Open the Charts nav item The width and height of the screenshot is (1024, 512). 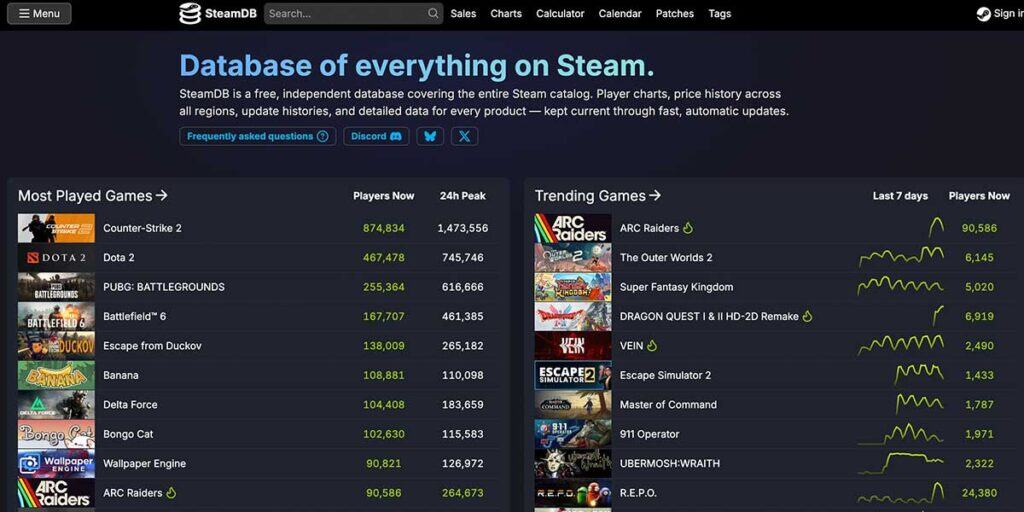(x=506, y=13)
